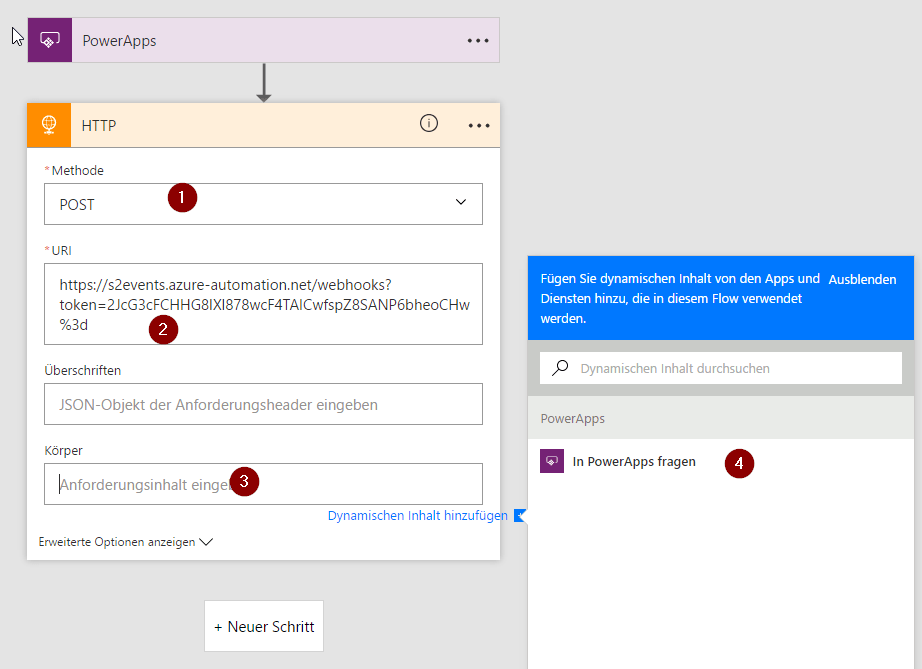Click the HTTP action title
The width and height of the screenshot is (922, 669).
pyautogui.click(x=99, y=125)
